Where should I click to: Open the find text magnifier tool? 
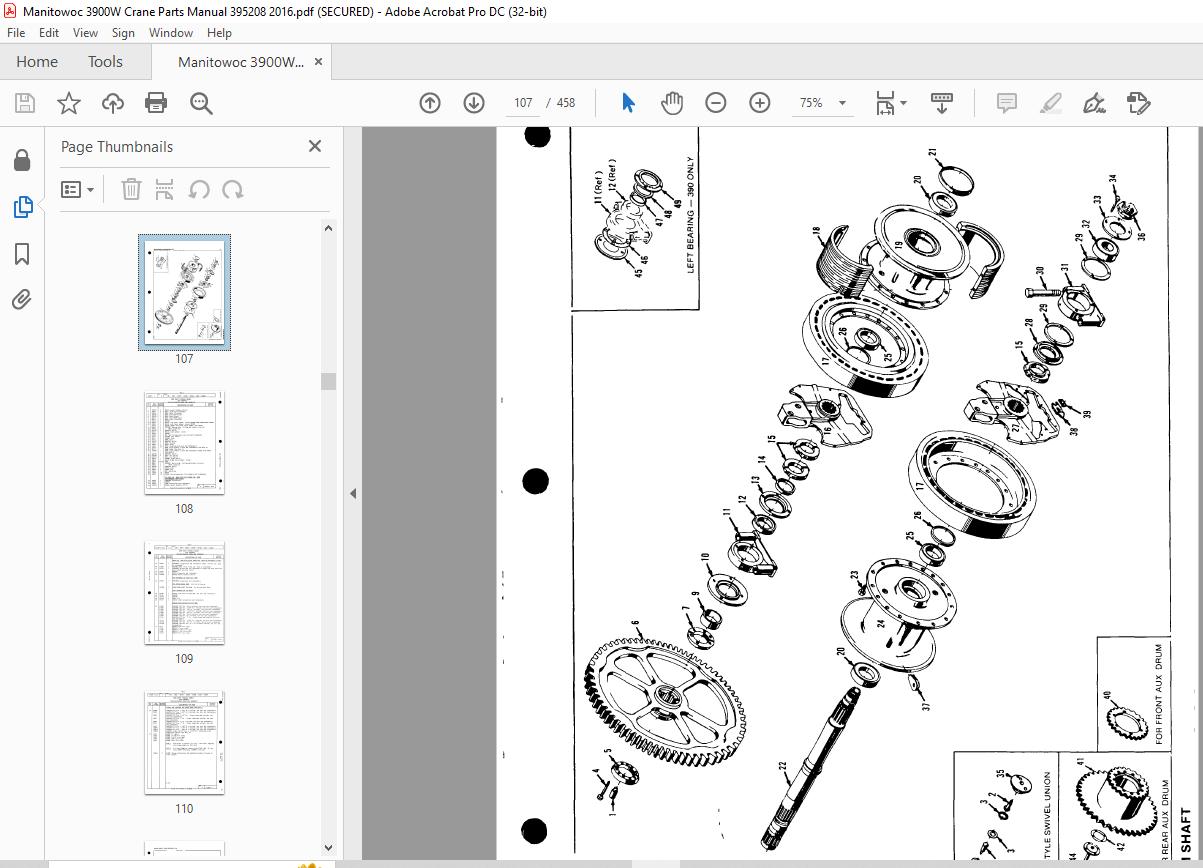201,103
